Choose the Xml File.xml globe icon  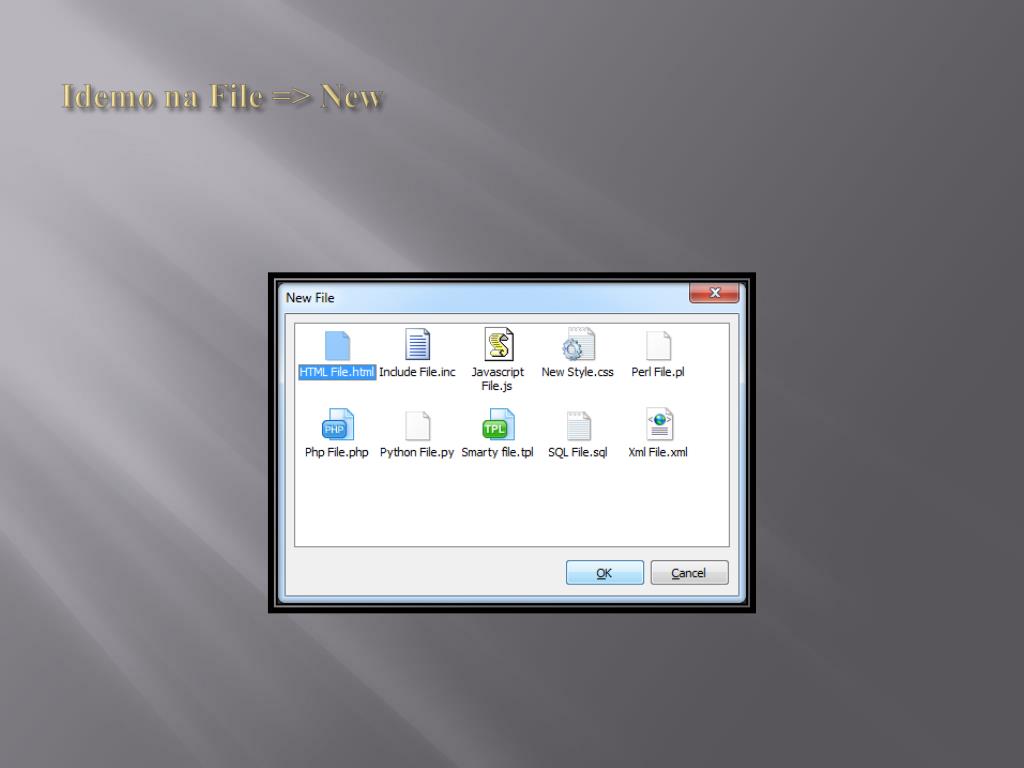point(660,424)
